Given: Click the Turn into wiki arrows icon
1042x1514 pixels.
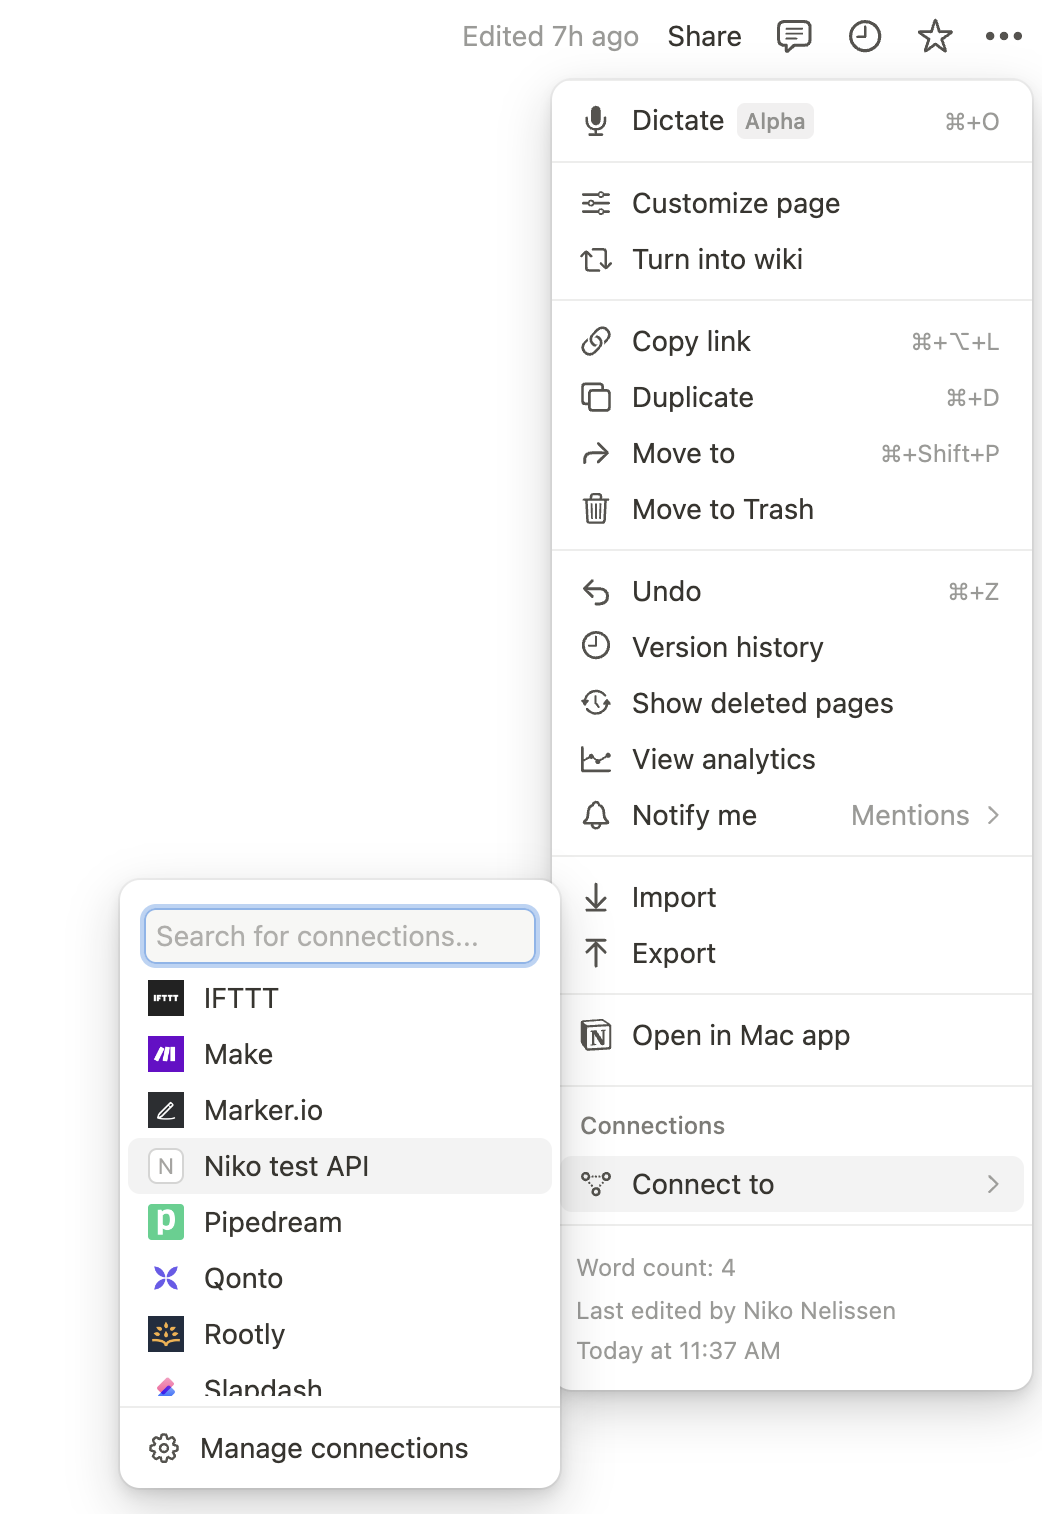Looking at the screenshot, I should (596, 259).
